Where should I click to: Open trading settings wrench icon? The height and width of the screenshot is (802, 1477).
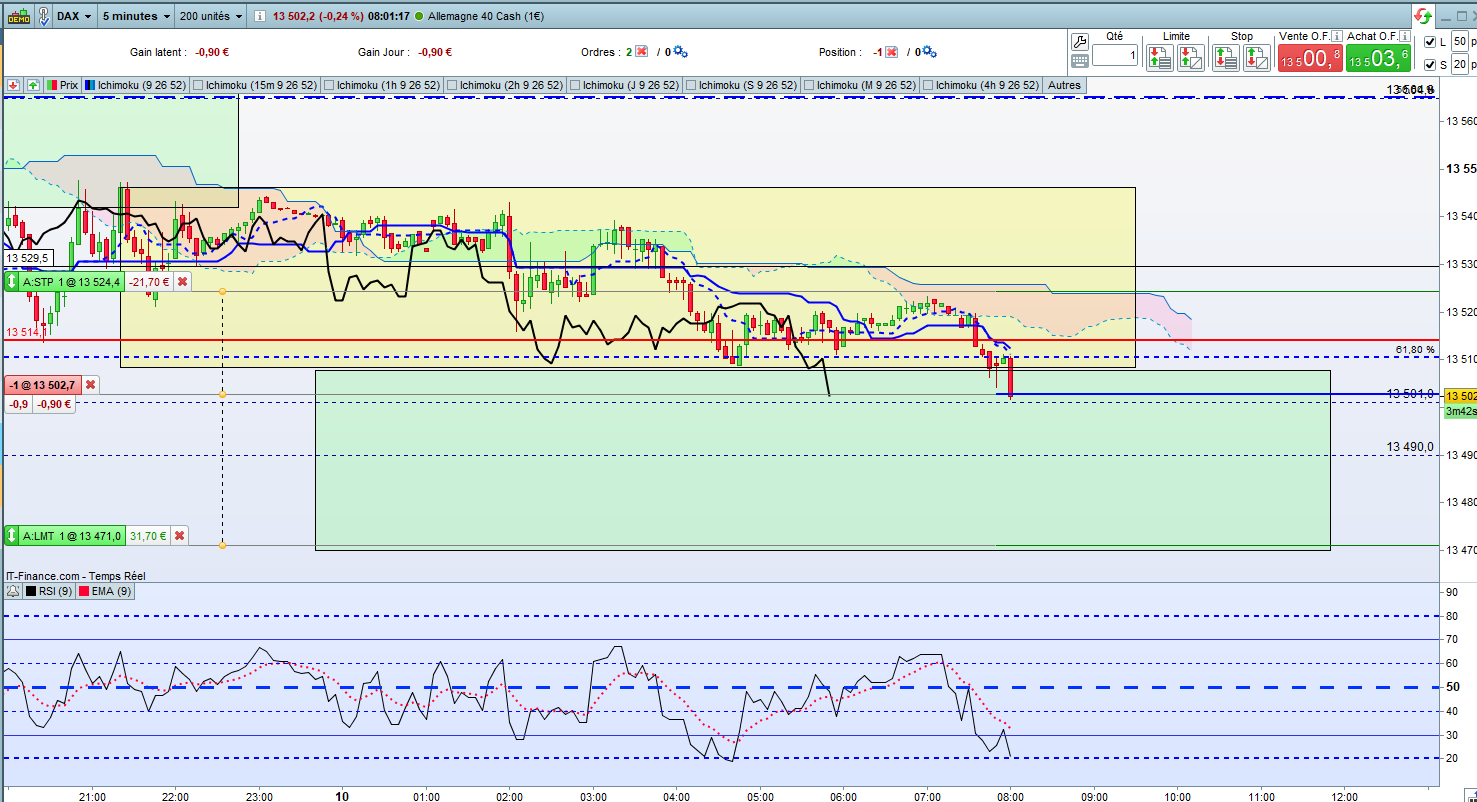[x=1080, y=41]
